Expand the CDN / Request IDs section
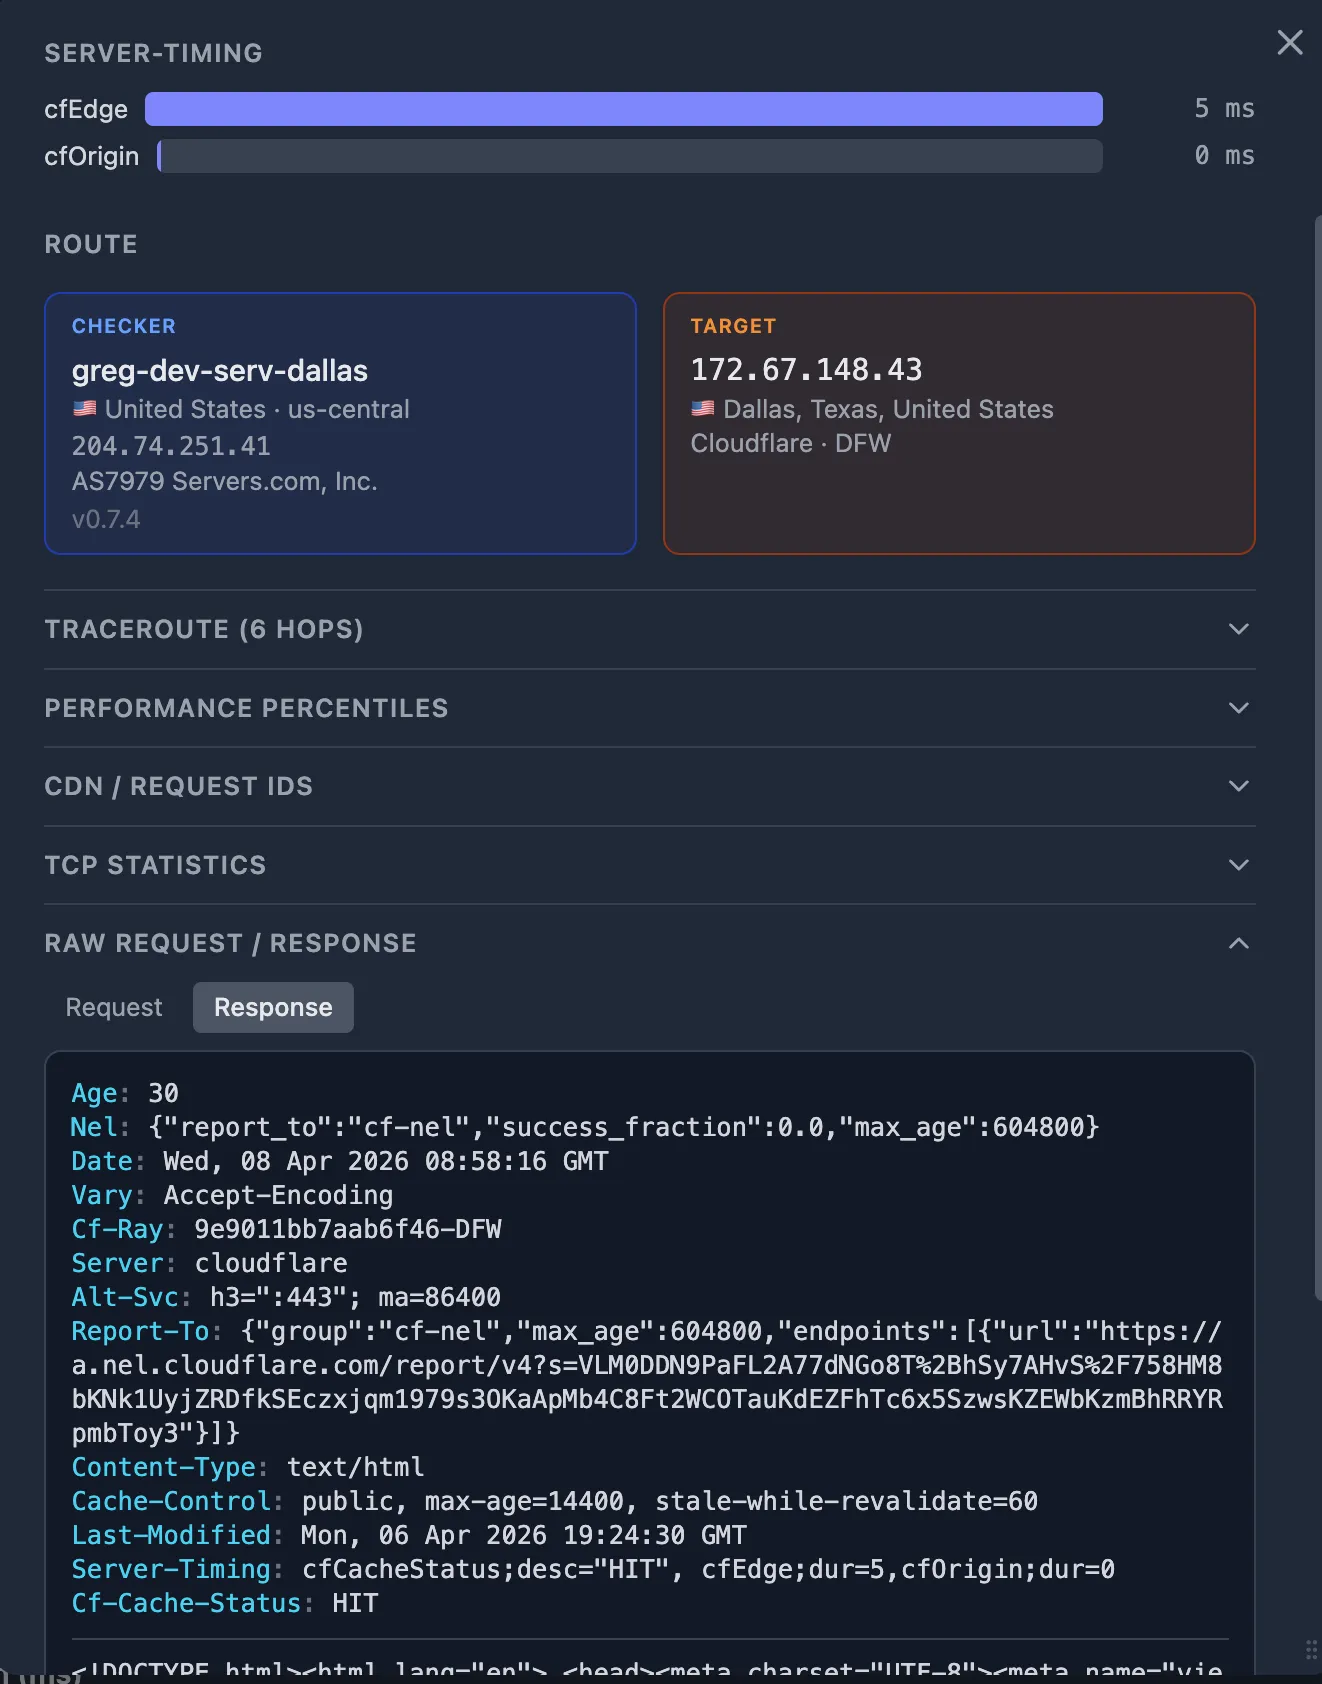 [x=1238, y=786]
